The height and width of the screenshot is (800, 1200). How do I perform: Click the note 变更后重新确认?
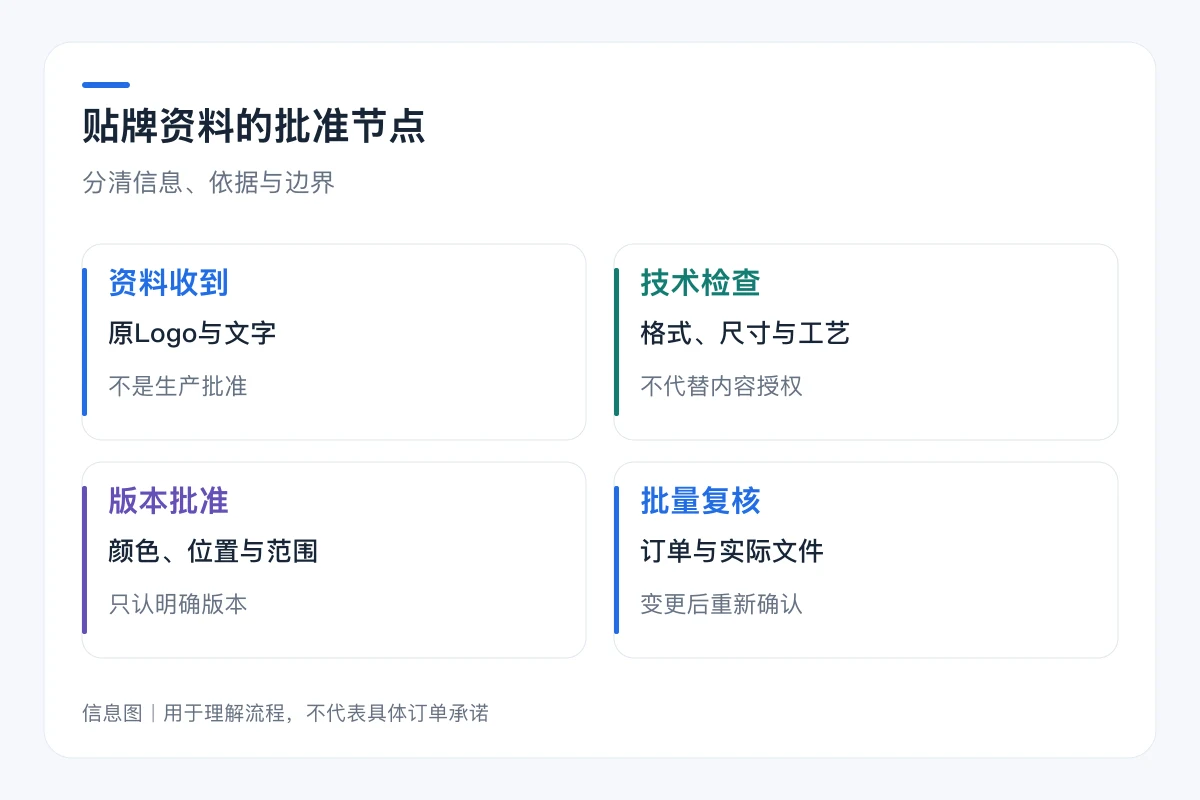(x=722, y=604)
